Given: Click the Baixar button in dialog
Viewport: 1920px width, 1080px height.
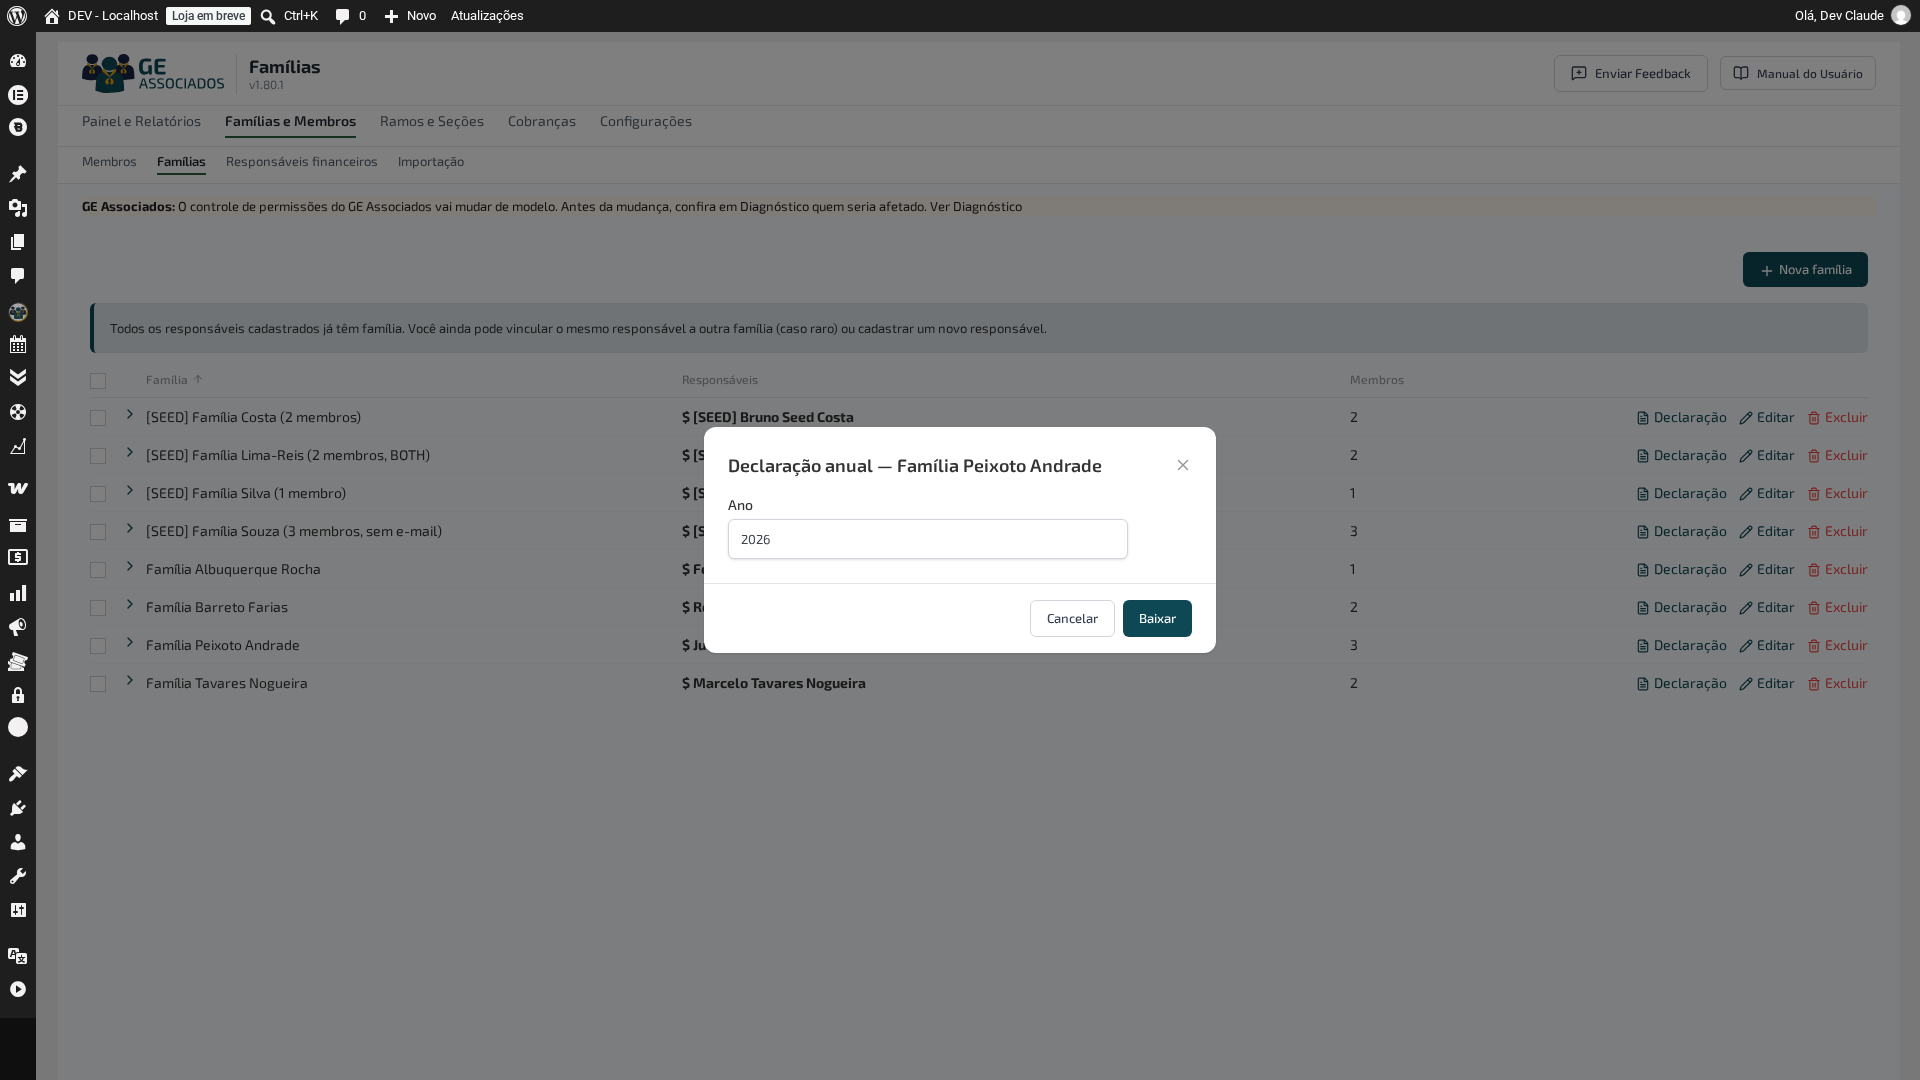Looking at the screenshot, I should click(x=1157, y=618).
